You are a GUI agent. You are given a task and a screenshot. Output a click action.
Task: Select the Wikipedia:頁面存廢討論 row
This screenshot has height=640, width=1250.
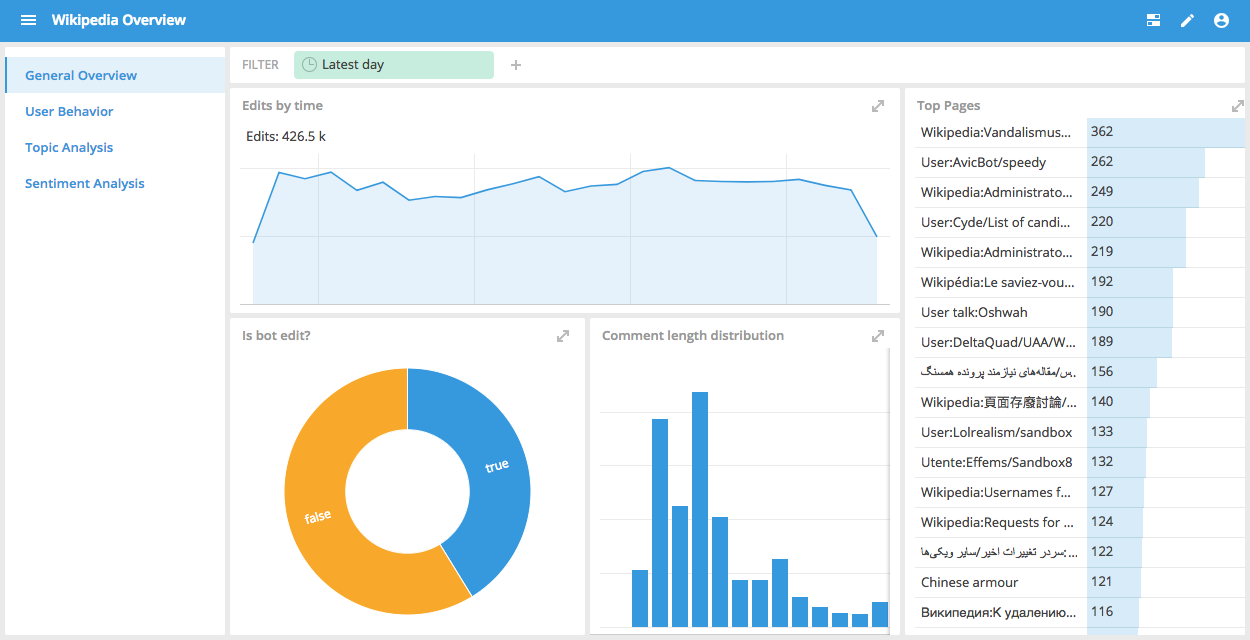pyautogui.click(x=1081, y=402)
